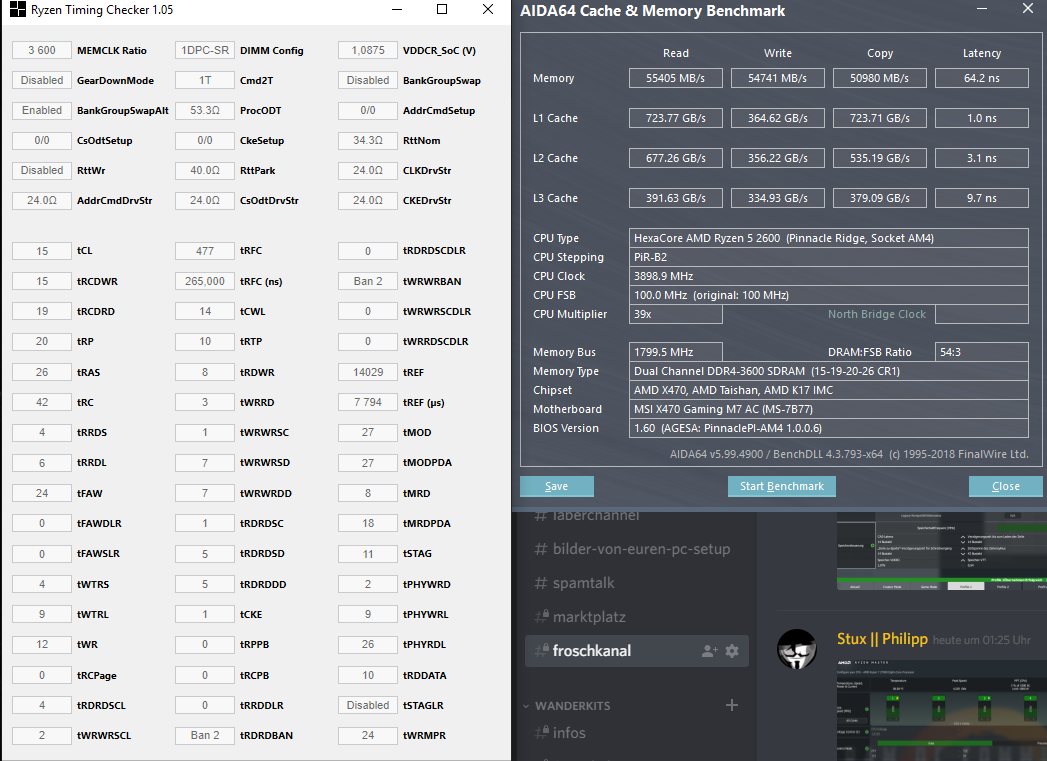
Task: Click the DRAM:FSB Ratio 54:3 field
Action: click(982, 352)
